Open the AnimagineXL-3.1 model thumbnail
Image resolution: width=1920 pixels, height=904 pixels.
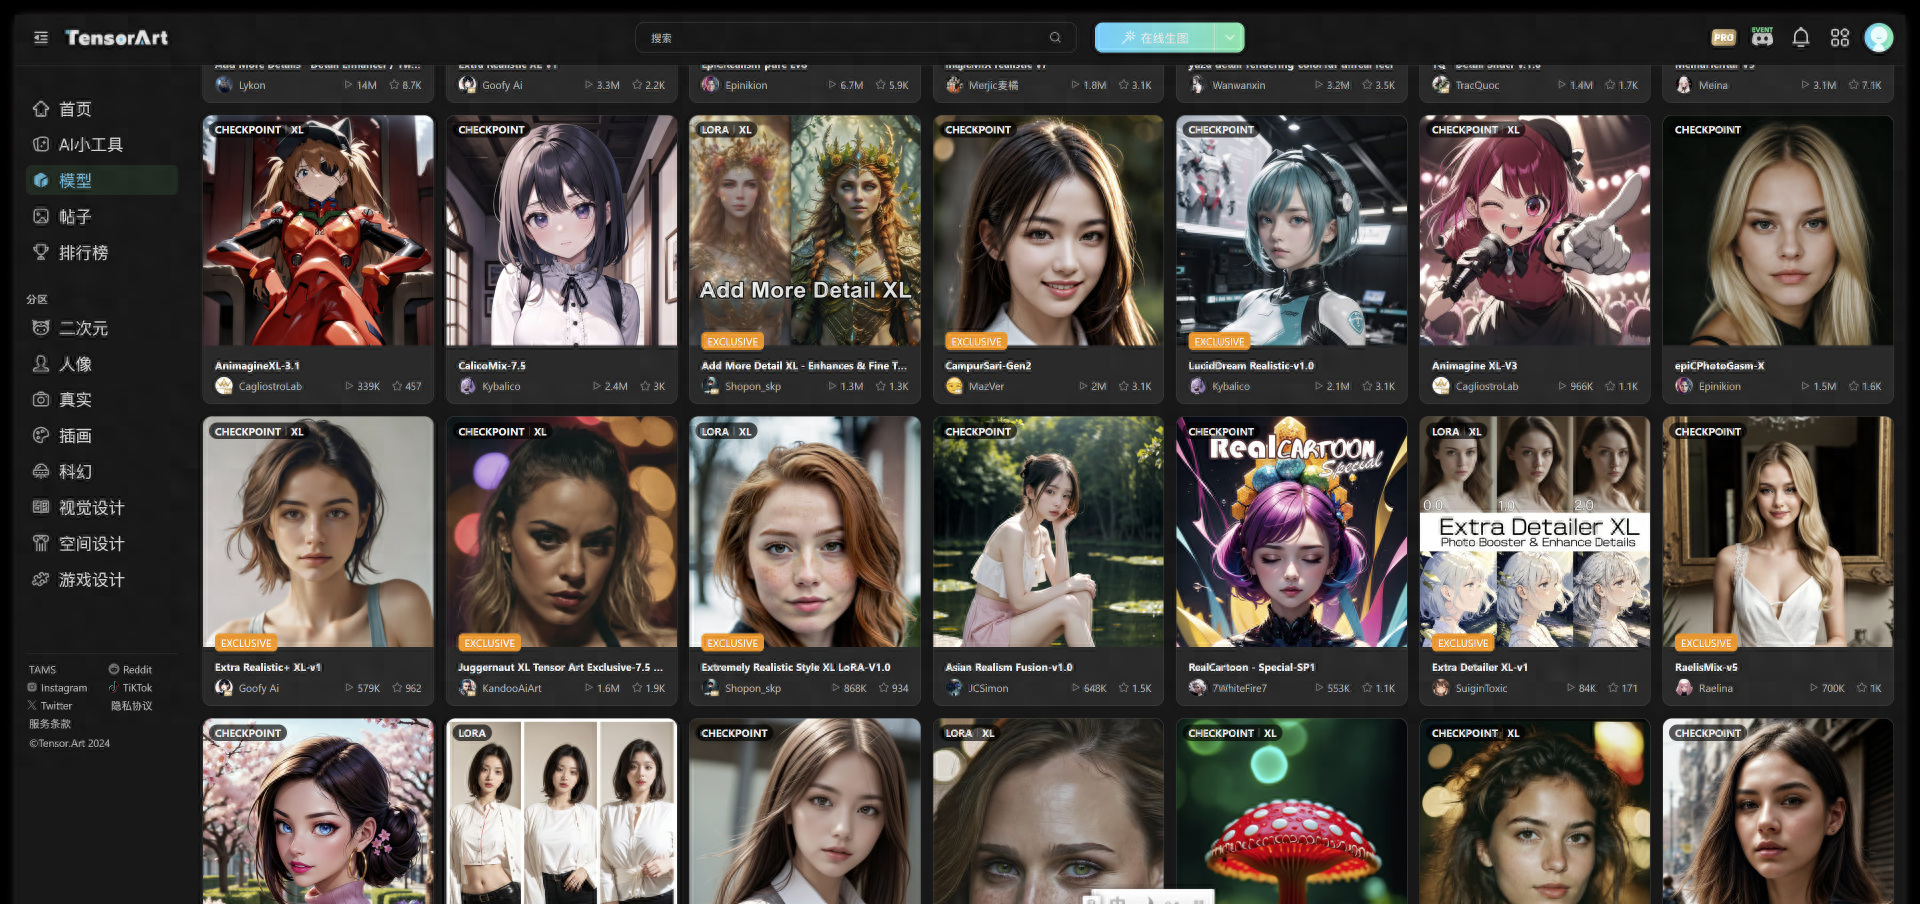pyautogui.click(x=318, y=230)
